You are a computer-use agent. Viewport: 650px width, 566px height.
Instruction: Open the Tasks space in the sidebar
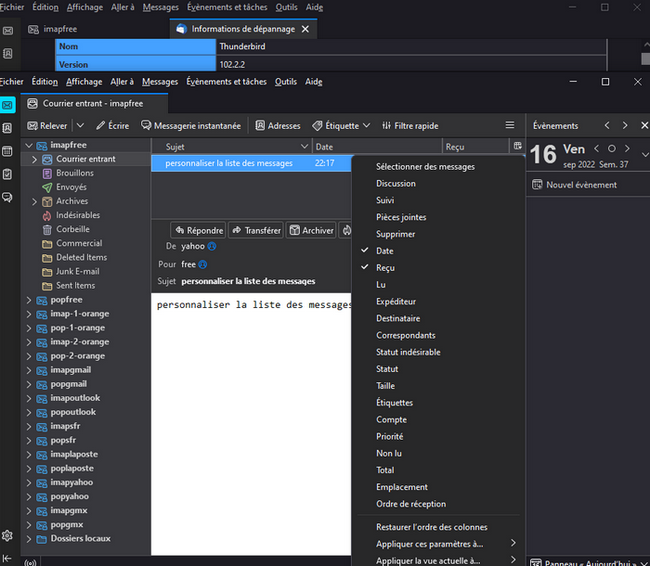pos(8,174)
